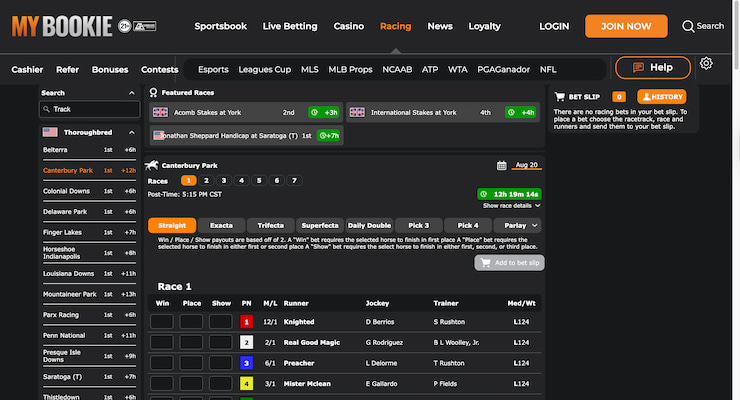Viewport: 740px width, 400px height.
Task: Click blue post number 3 badge
Action: pos(246,363)
